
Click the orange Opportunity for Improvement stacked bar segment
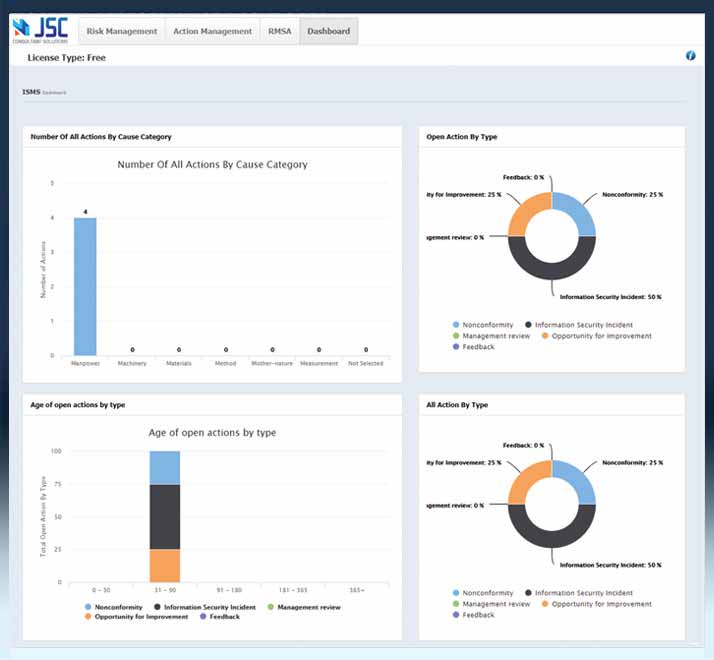pos(165,565)
